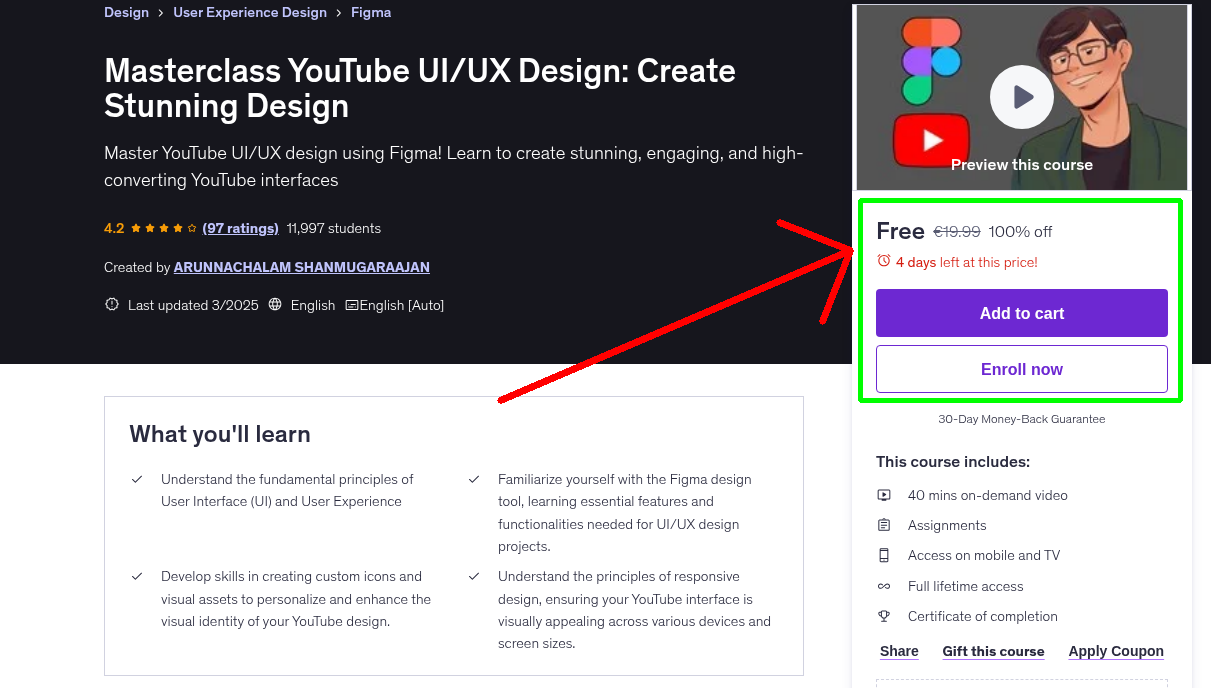
Task: Click the on-demand video icon
Action: 884,494
